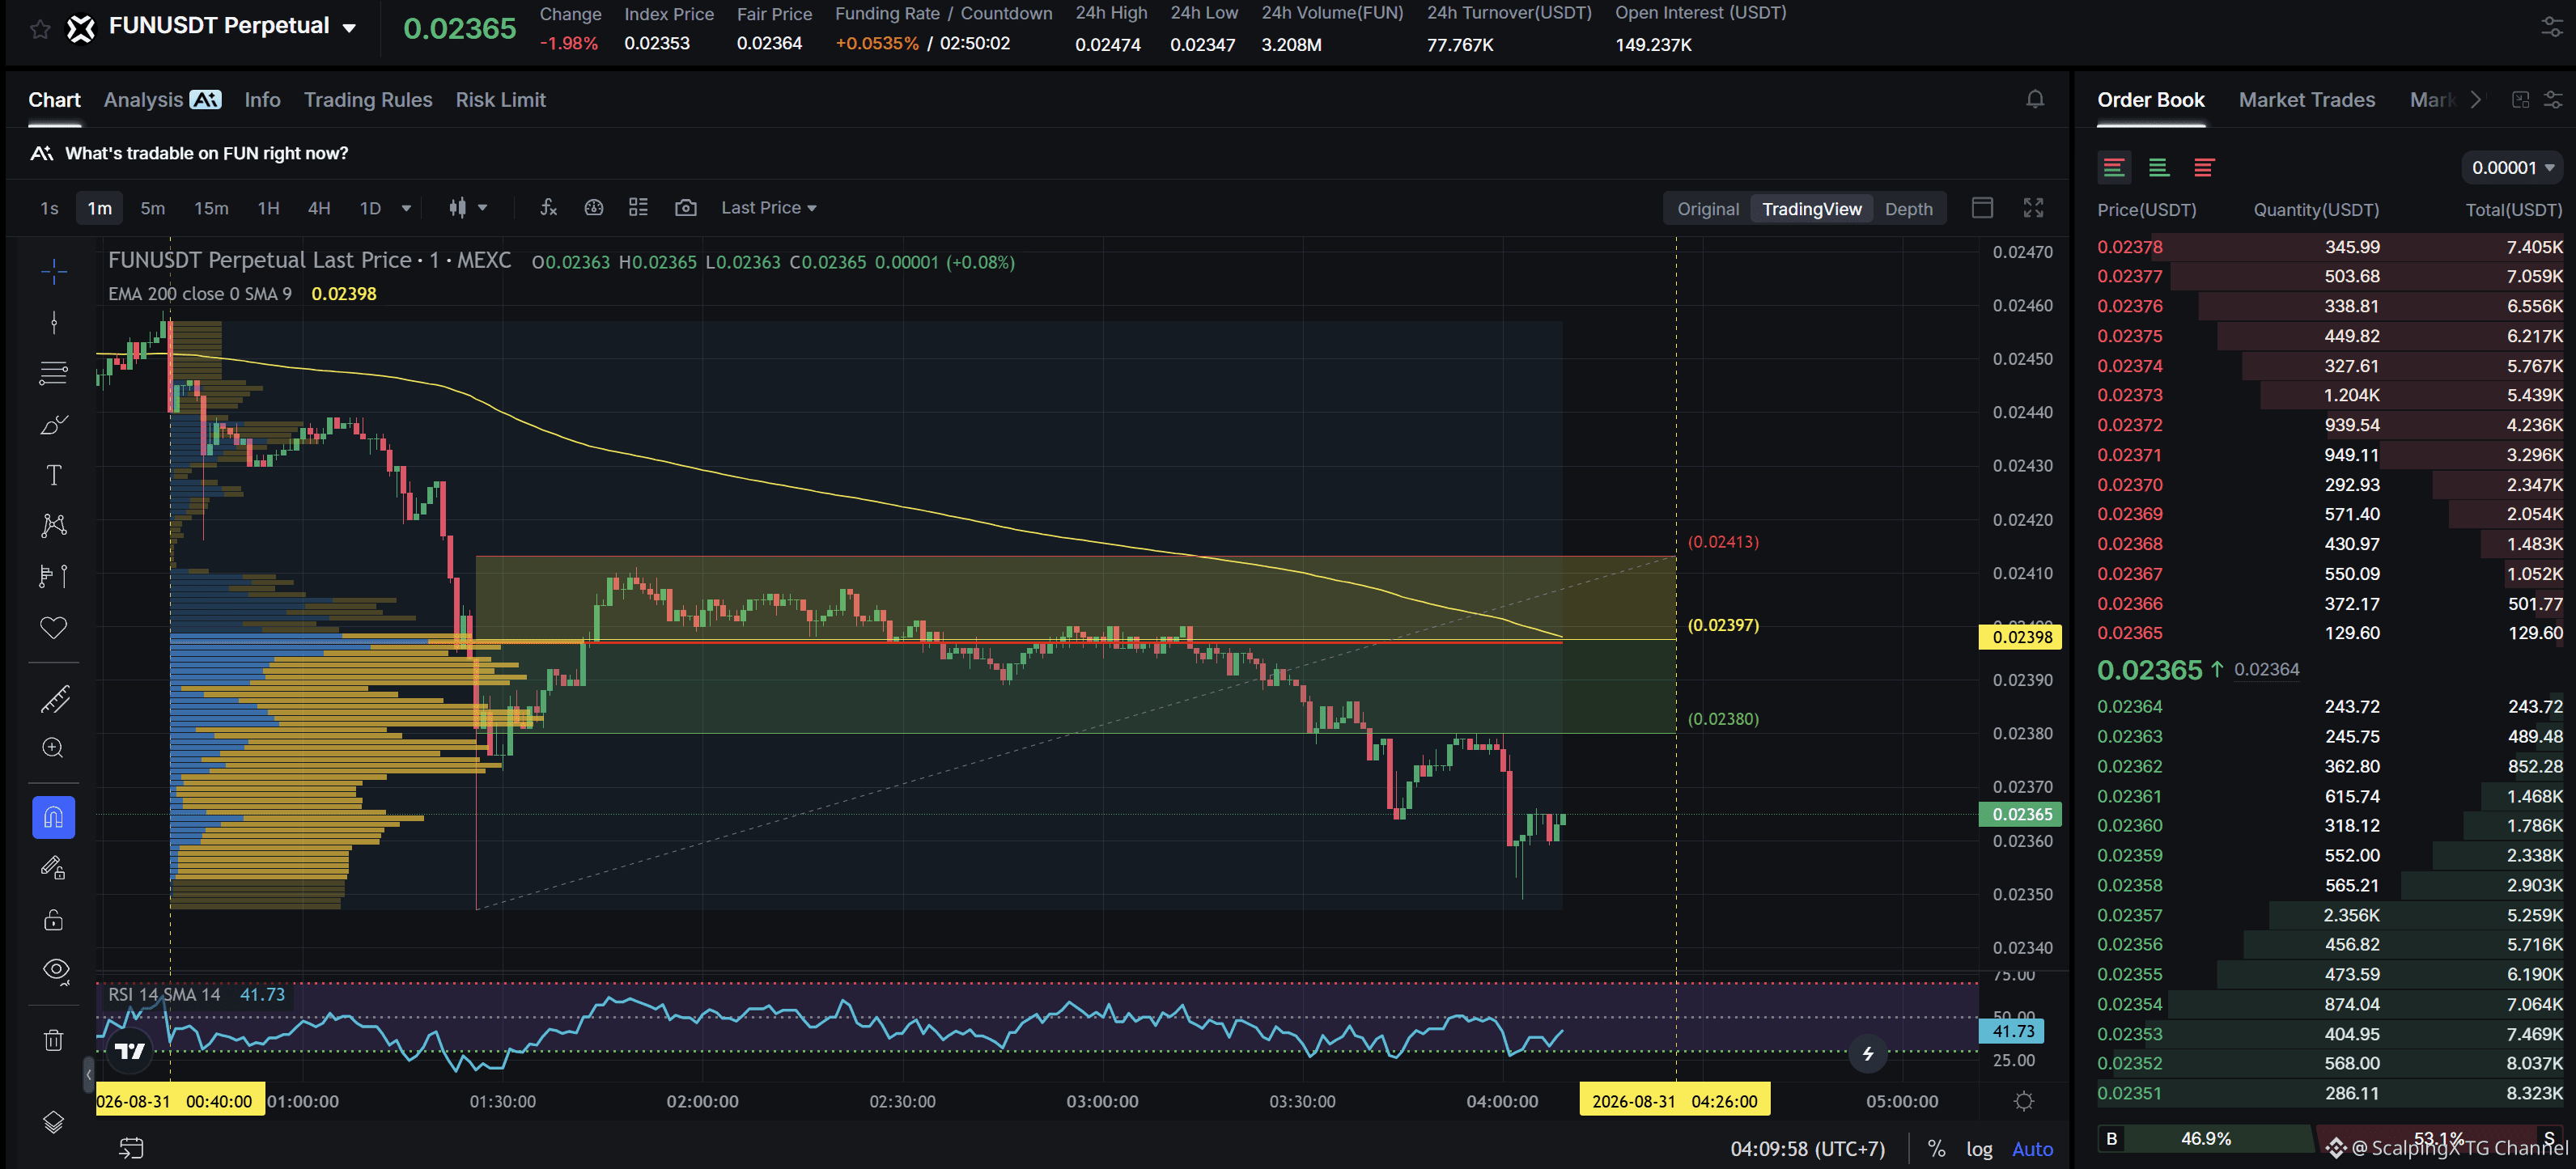Take a chart snapshot with camera icon

pos(685,207)
